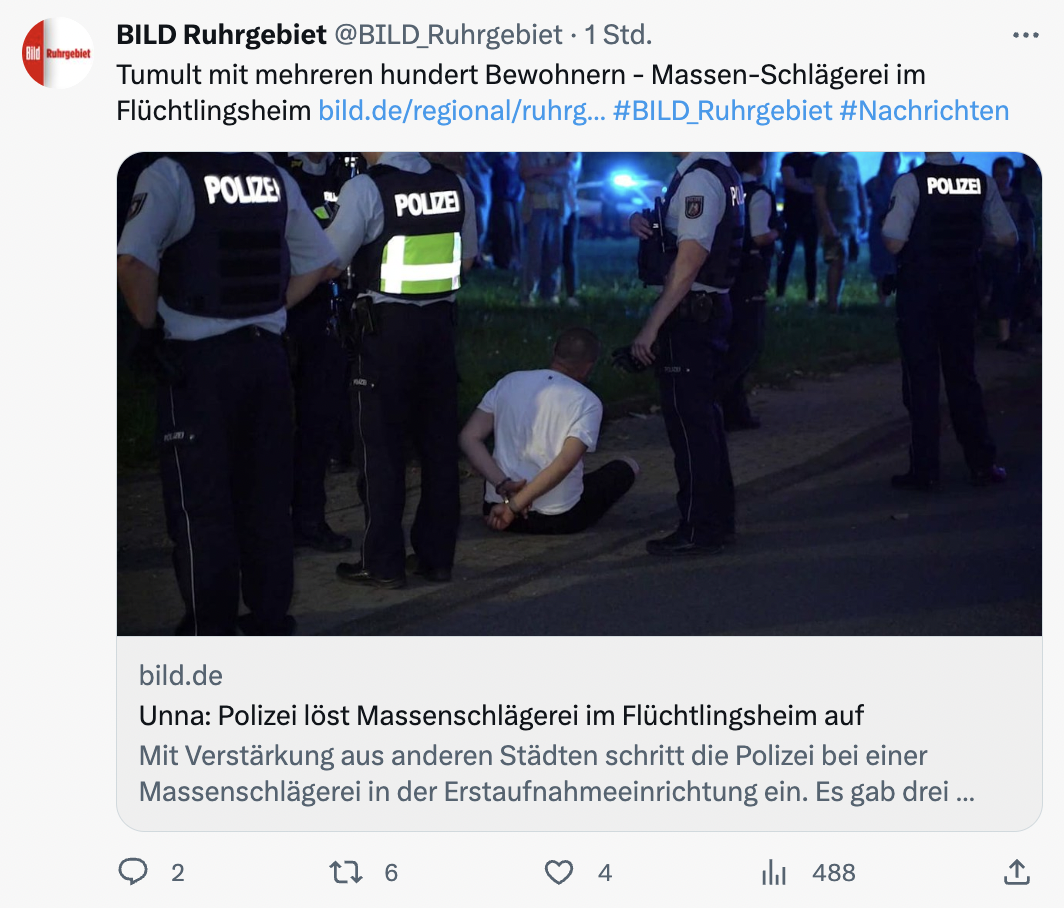Click the share upload icon
1064x908 pixels.
click(x=1016, y=872)
